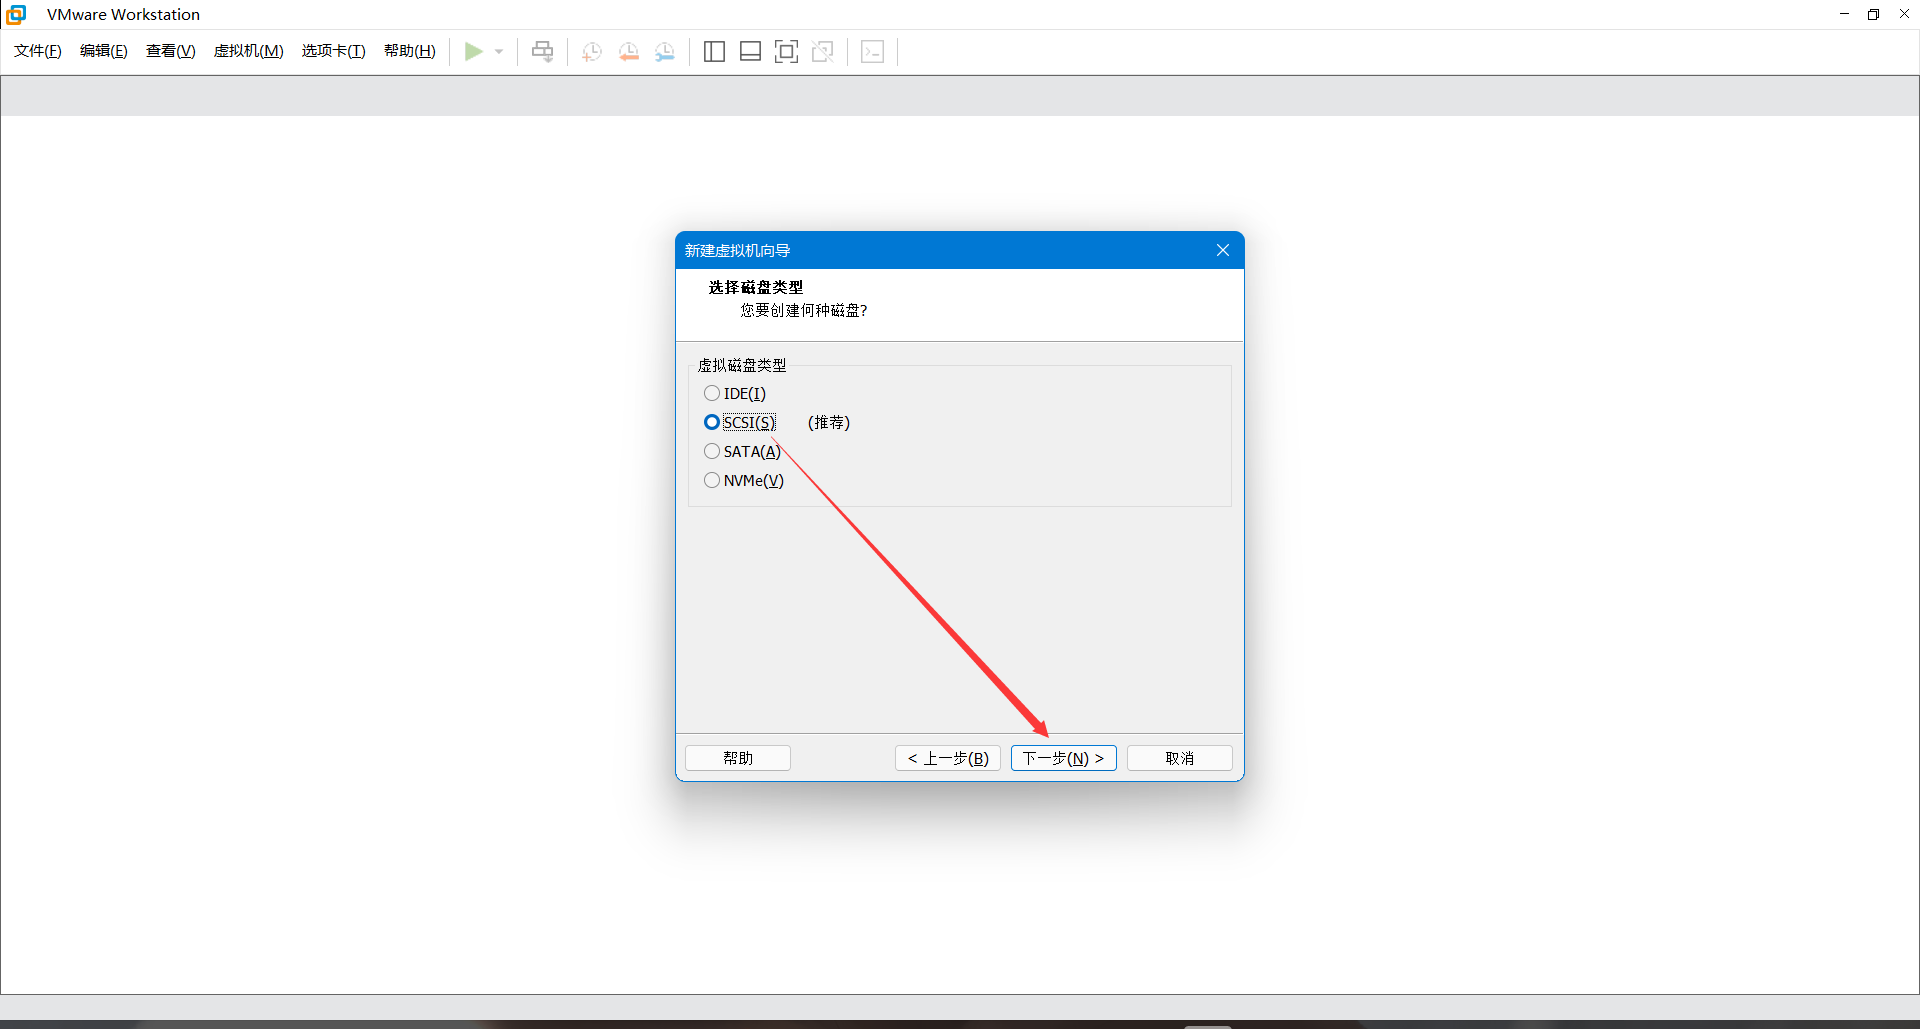Click the send Ctrl+Alt+Del toolbar icon
The width and height of the screenshot is (1920, 1029).
tap(542, 52)
